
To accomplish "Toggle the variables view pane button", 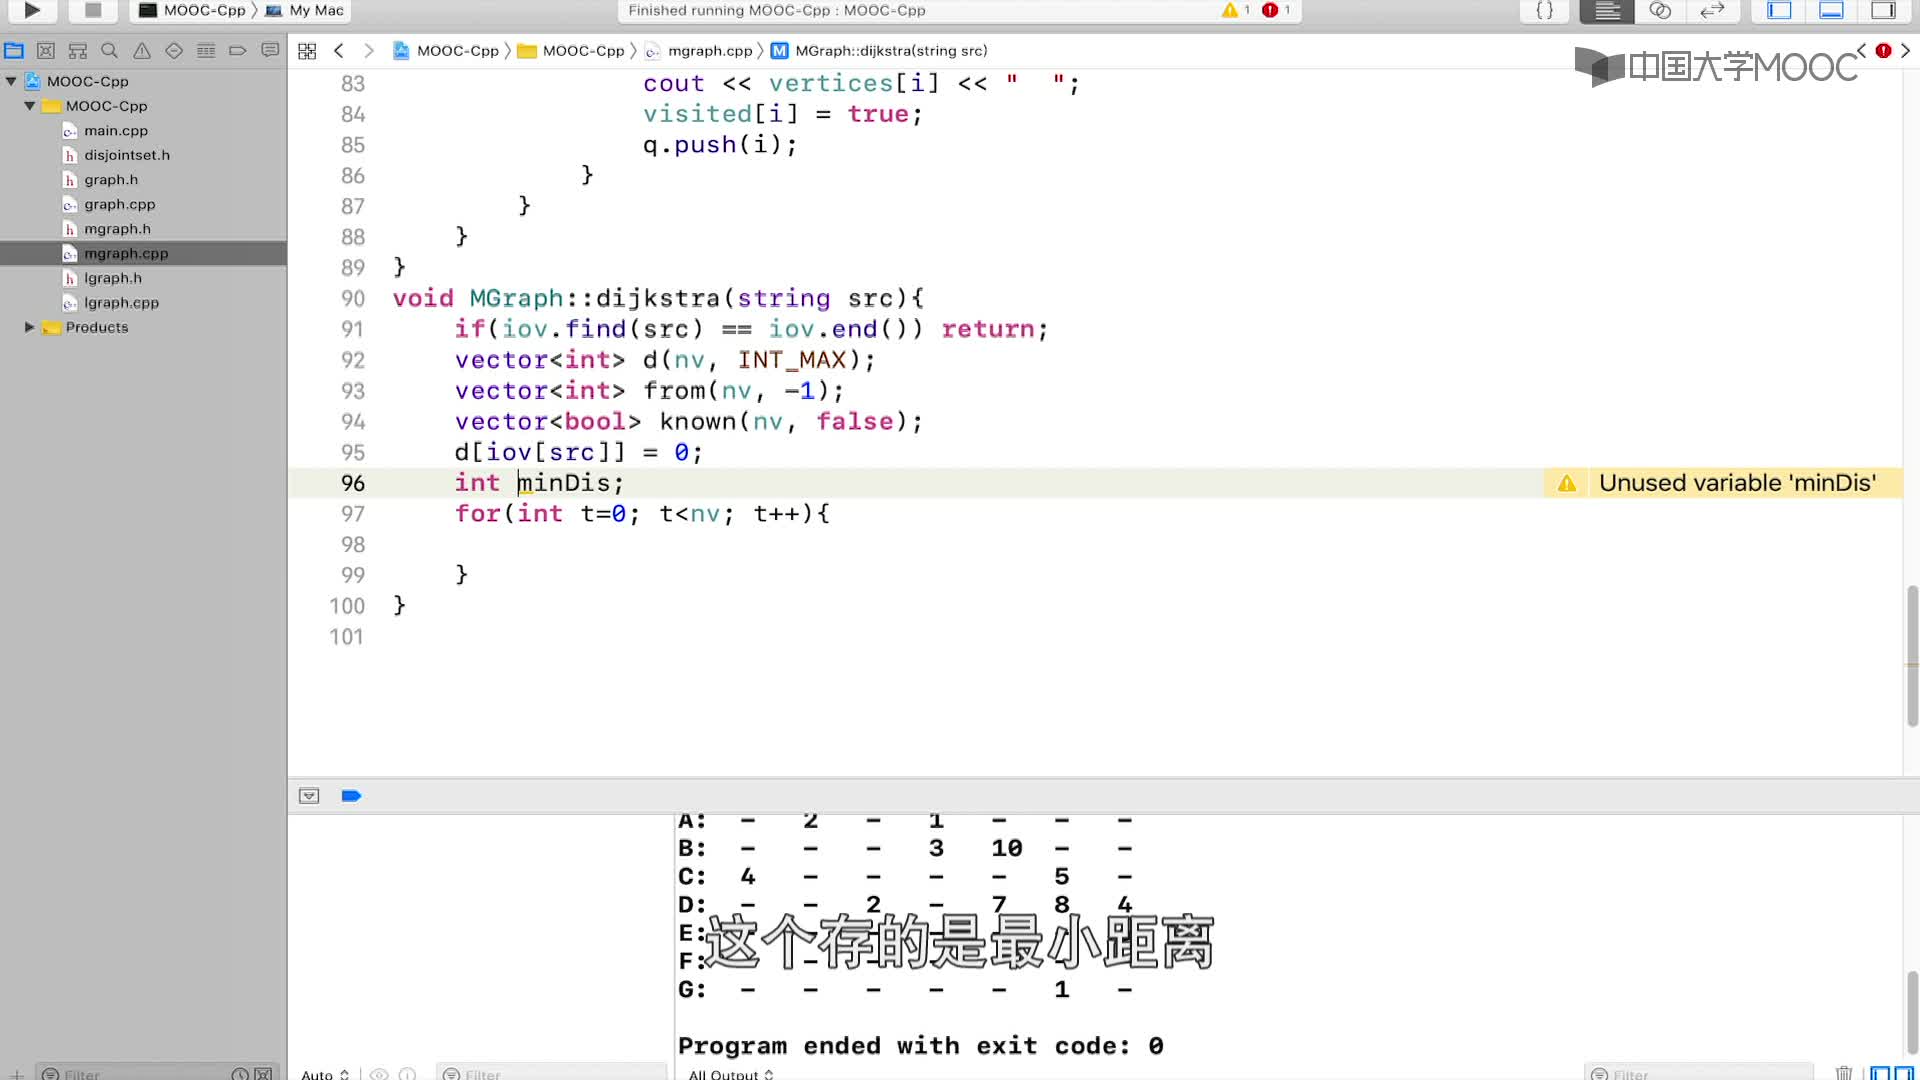I will [1880, 1074].
